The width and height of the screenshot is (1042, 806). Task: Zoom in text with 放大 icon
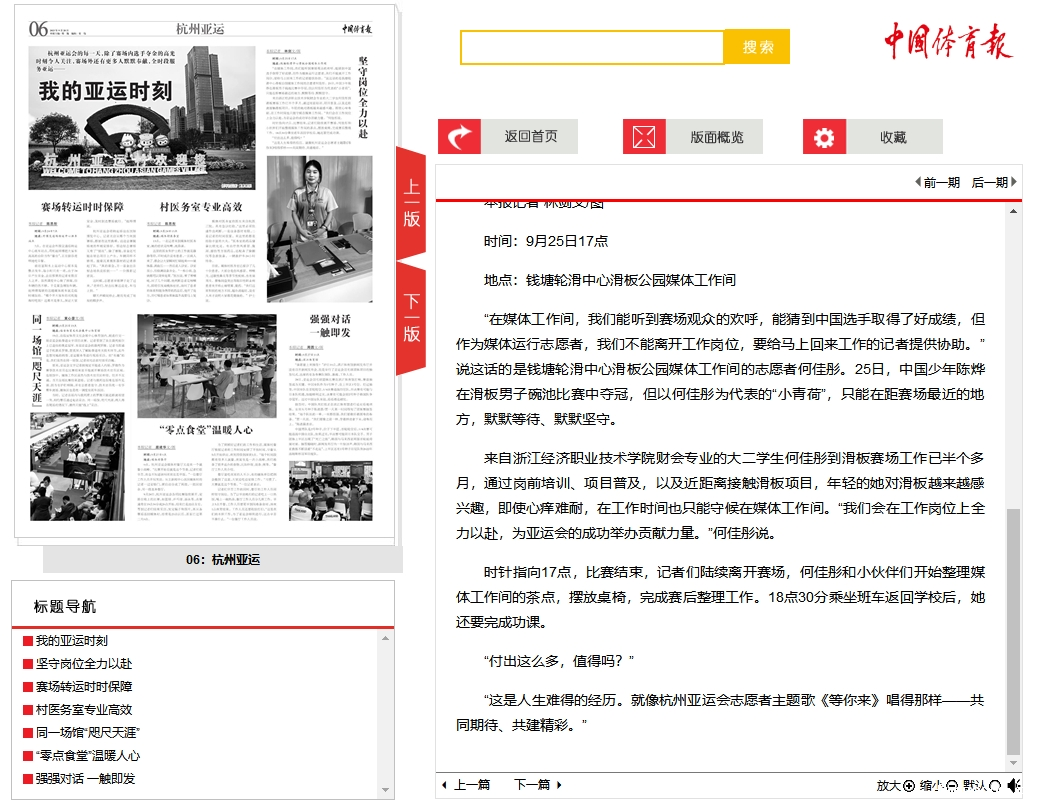[x=909, y=786]
